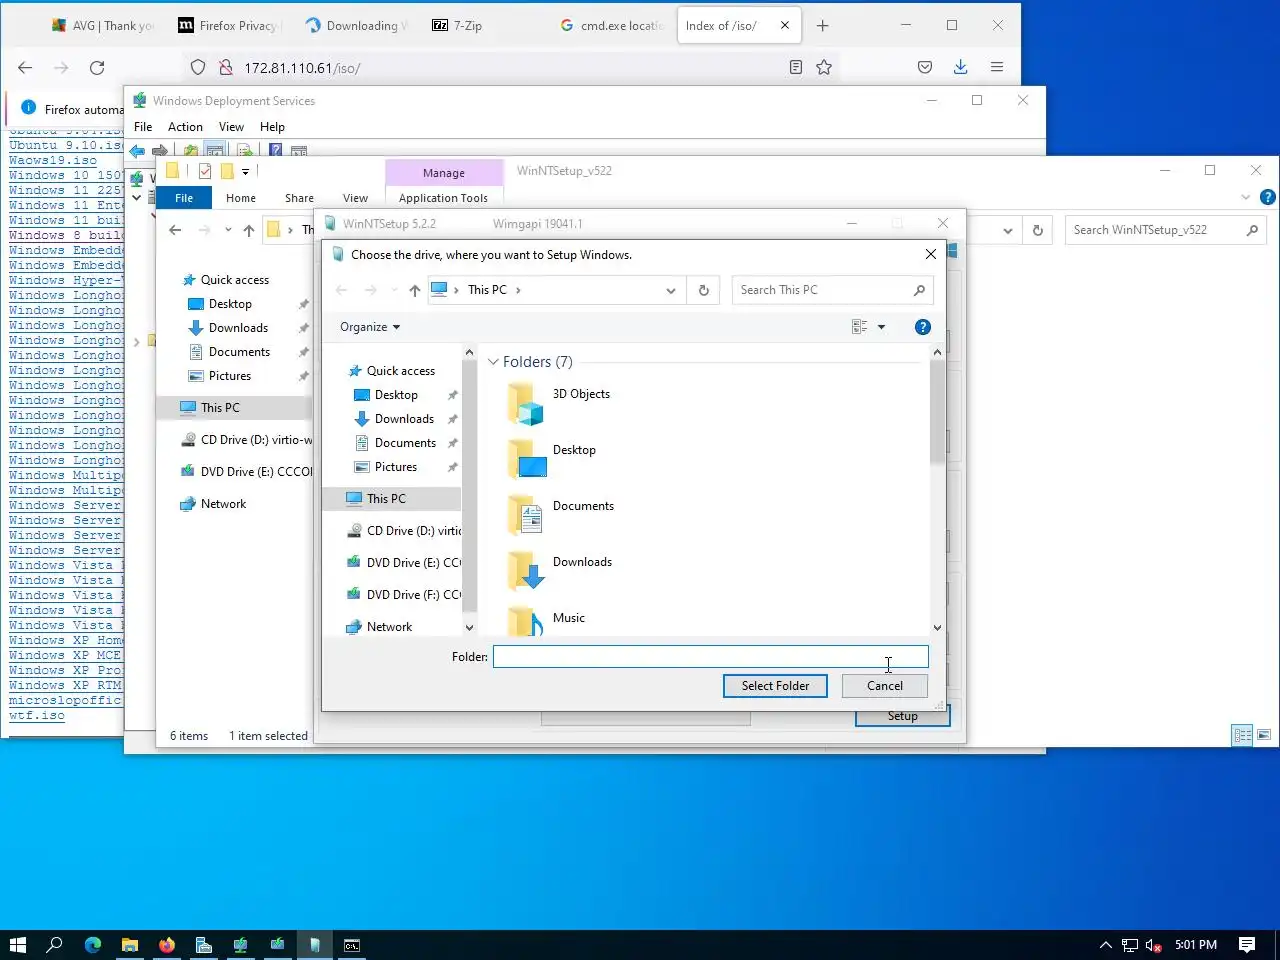Select This PC in Explorer navigation pane
Image resolution: width=1280 pixels, height=960 pixels.
tap(220, 408)
